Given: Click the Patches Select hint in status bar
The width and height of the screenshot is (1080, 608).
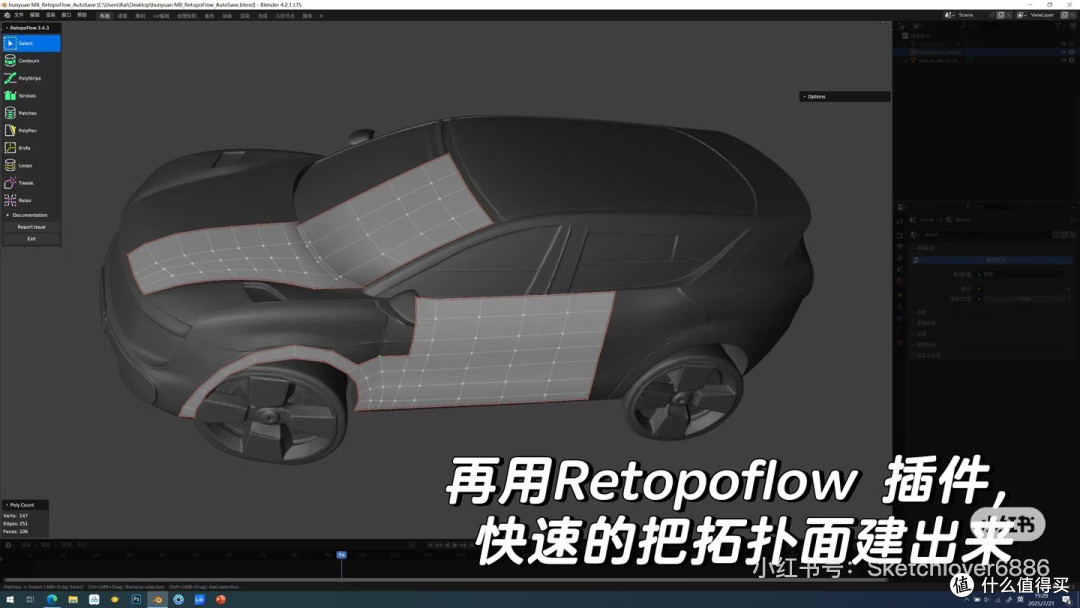Looking at the screenshot, I should click(x=43, y=587).
